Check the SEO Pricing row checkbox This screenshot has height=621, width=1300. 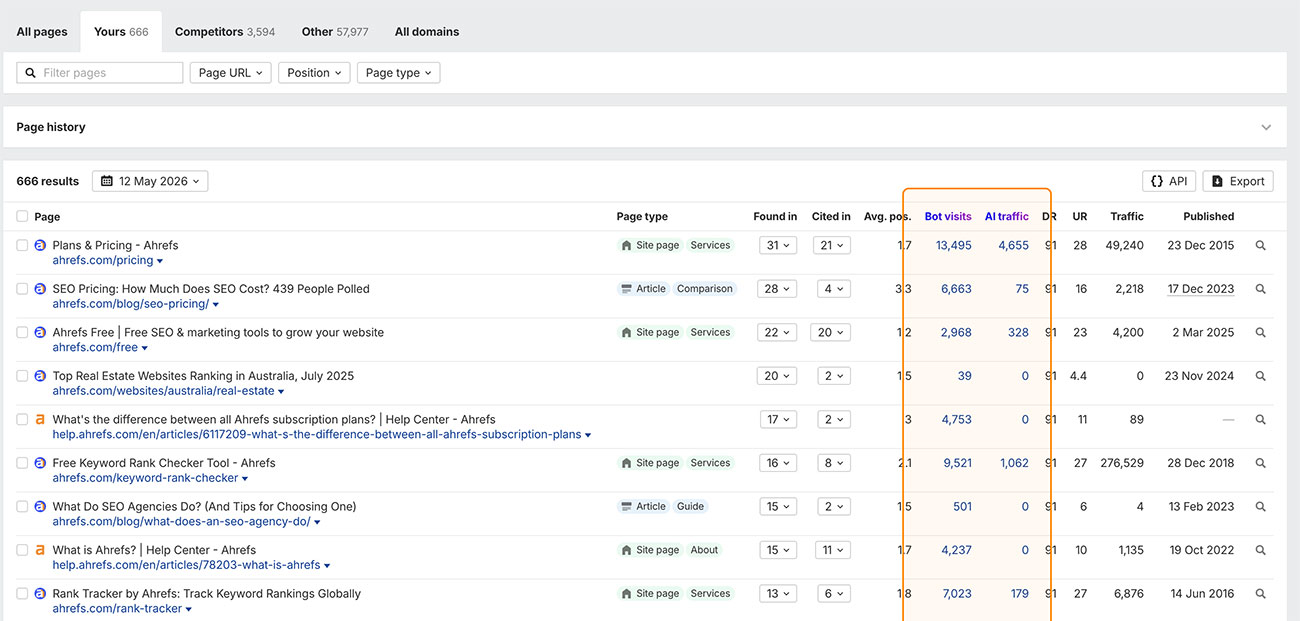point(22,289)
